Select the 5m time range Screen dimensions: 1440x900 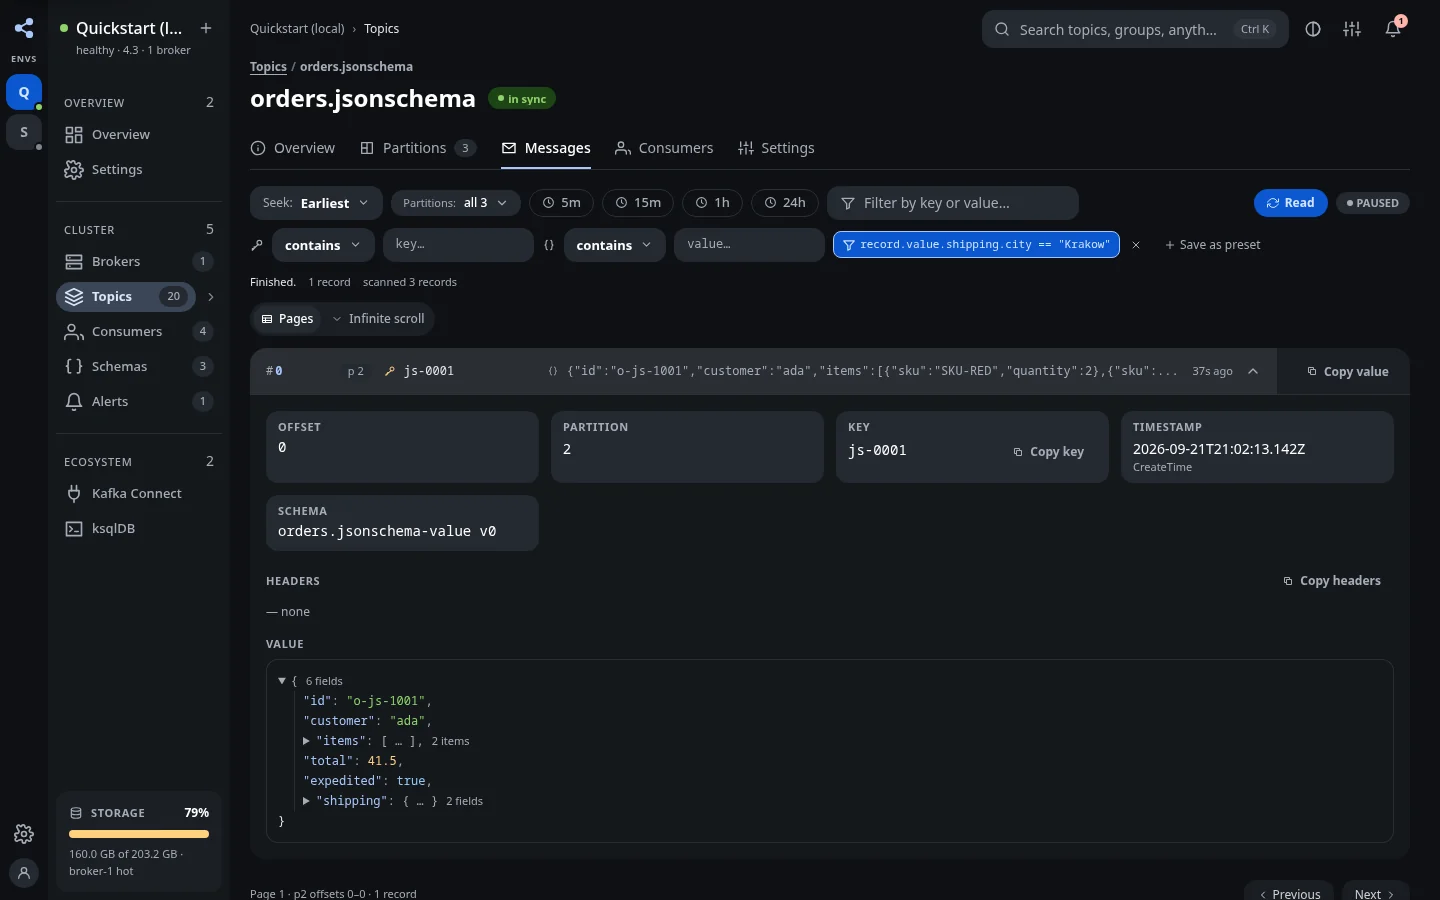pyautogui.click(x=561, y=203)
